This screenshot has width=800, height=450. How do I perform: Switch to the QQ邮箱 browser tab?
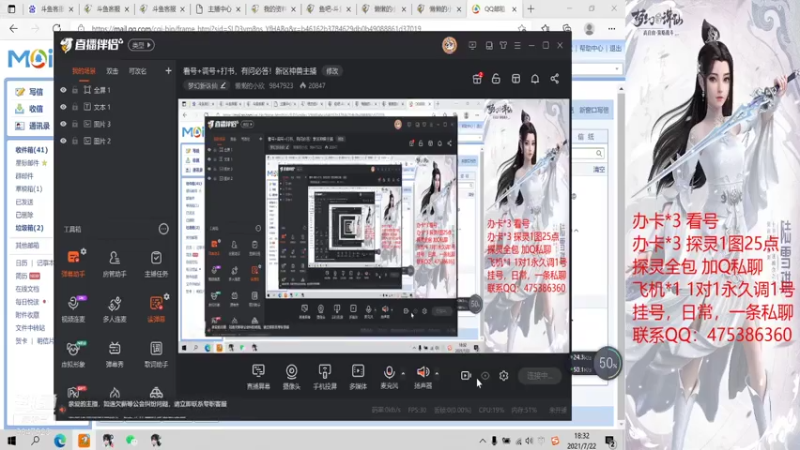click(x=493, y=9)
